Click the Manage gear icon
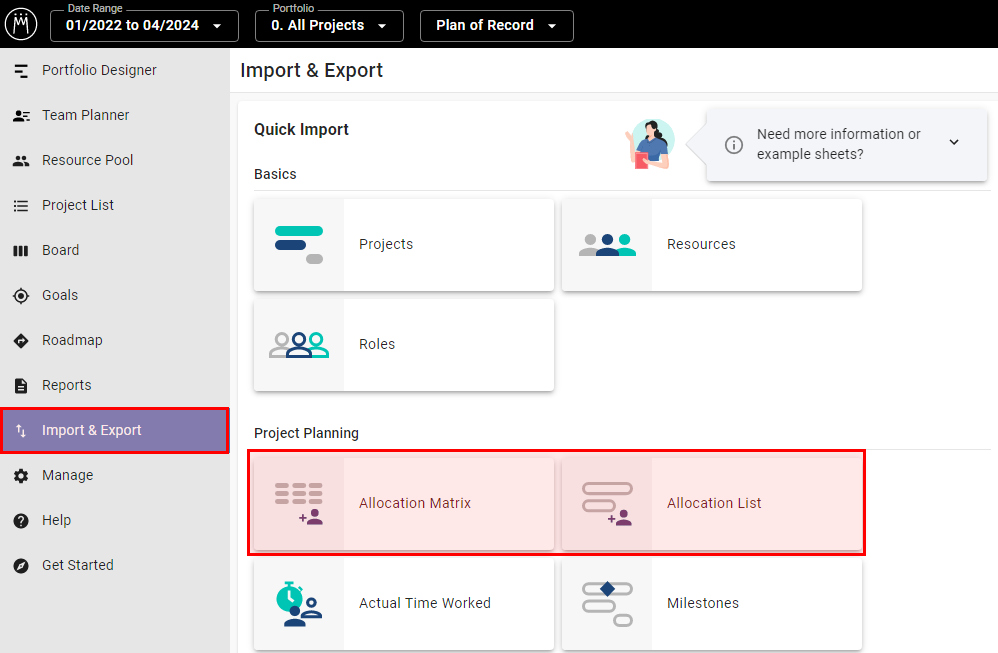 (x=21, y=476)
